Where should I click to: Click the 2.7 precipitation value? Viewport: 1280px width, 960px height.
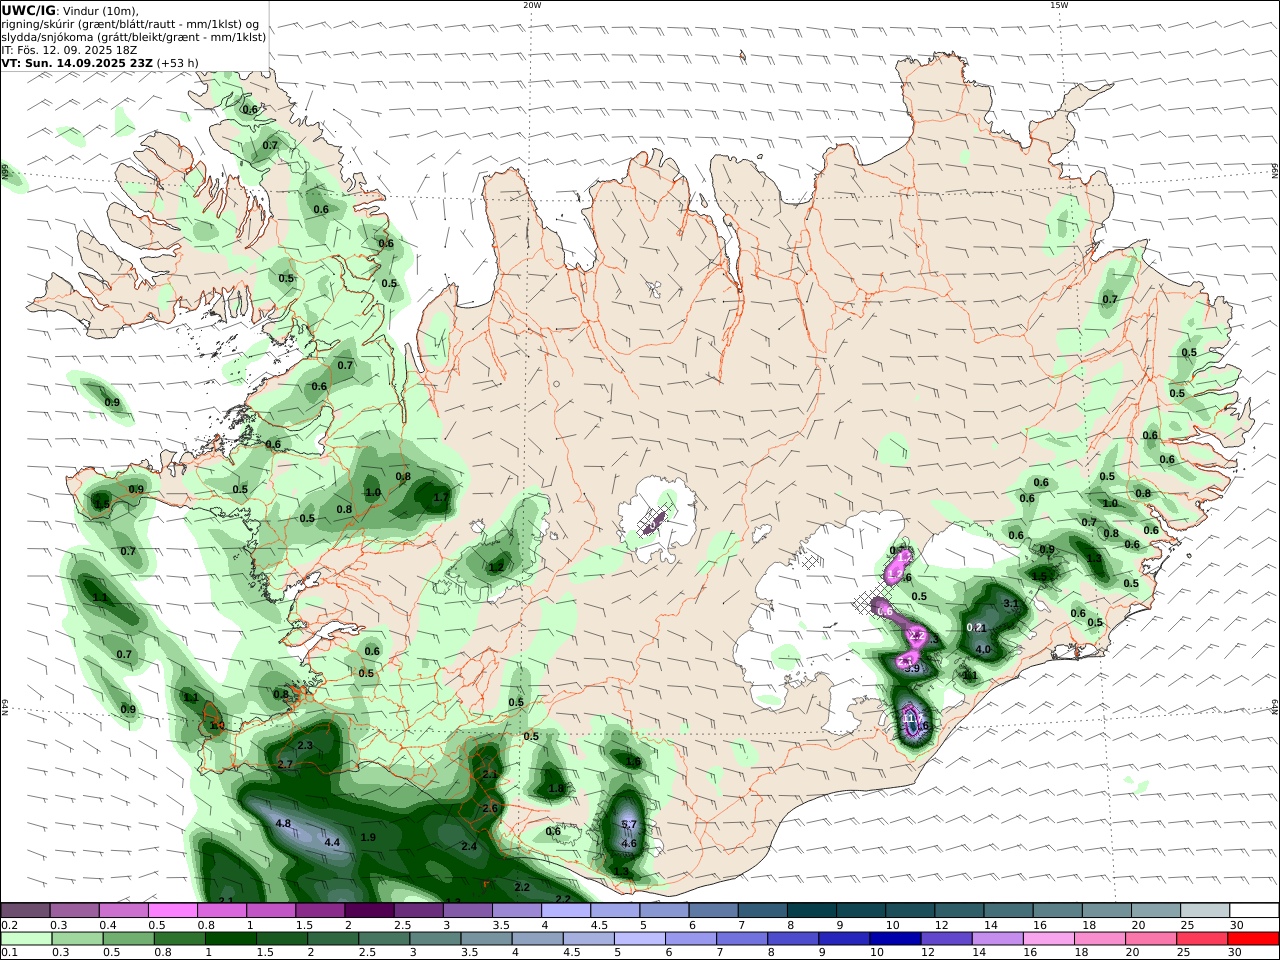point(285,764)
